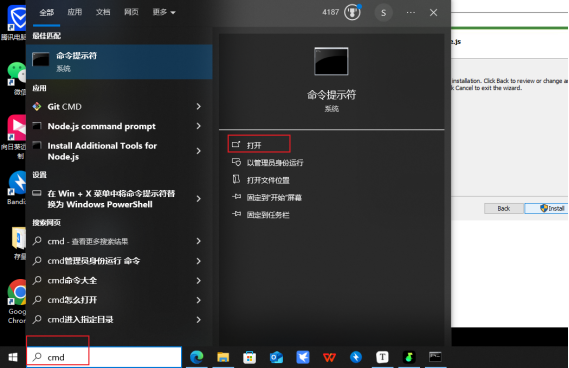This screenshot has height=368, width=569.
Task: Open Bandicam desktop shortcut
Action: [x=16, y=188]
